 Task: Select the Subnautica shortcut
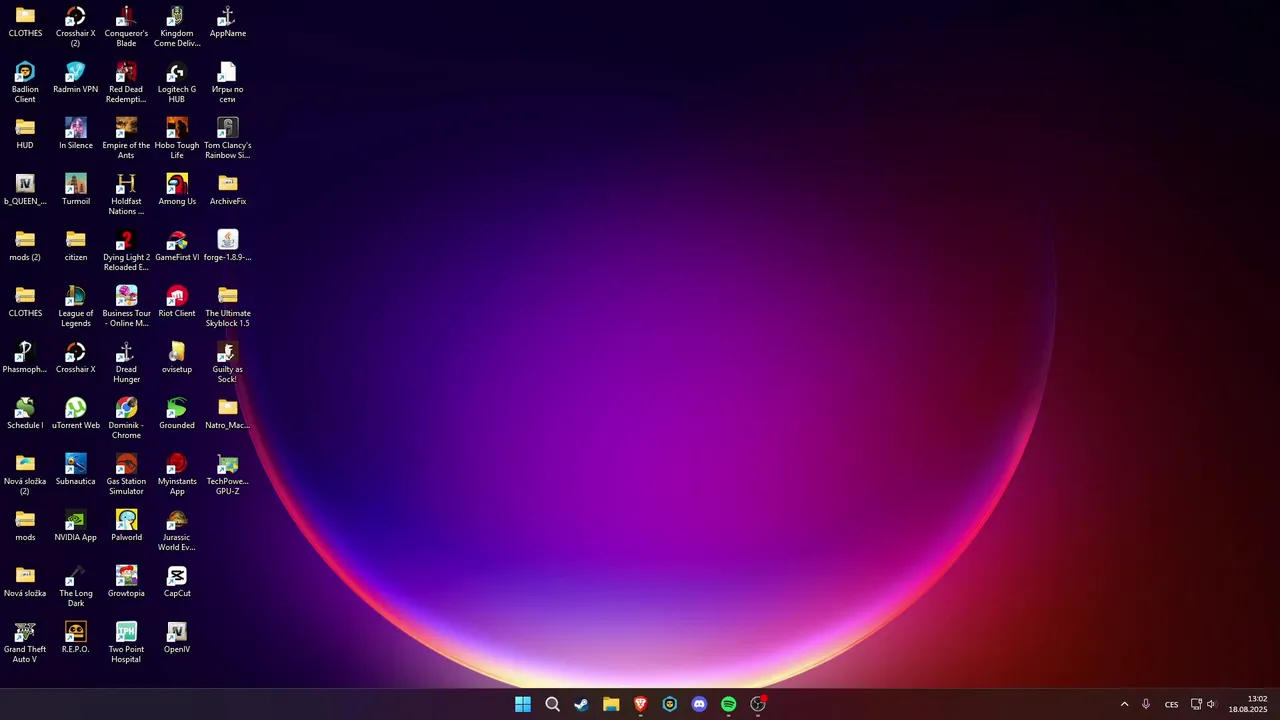[x=76, y=470]
